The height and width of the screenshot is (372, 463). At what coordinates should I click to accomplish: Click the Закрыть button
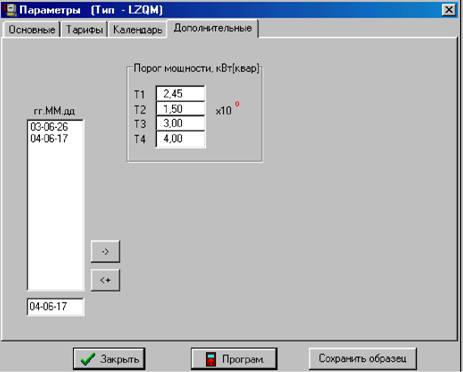tap(109, 359)
